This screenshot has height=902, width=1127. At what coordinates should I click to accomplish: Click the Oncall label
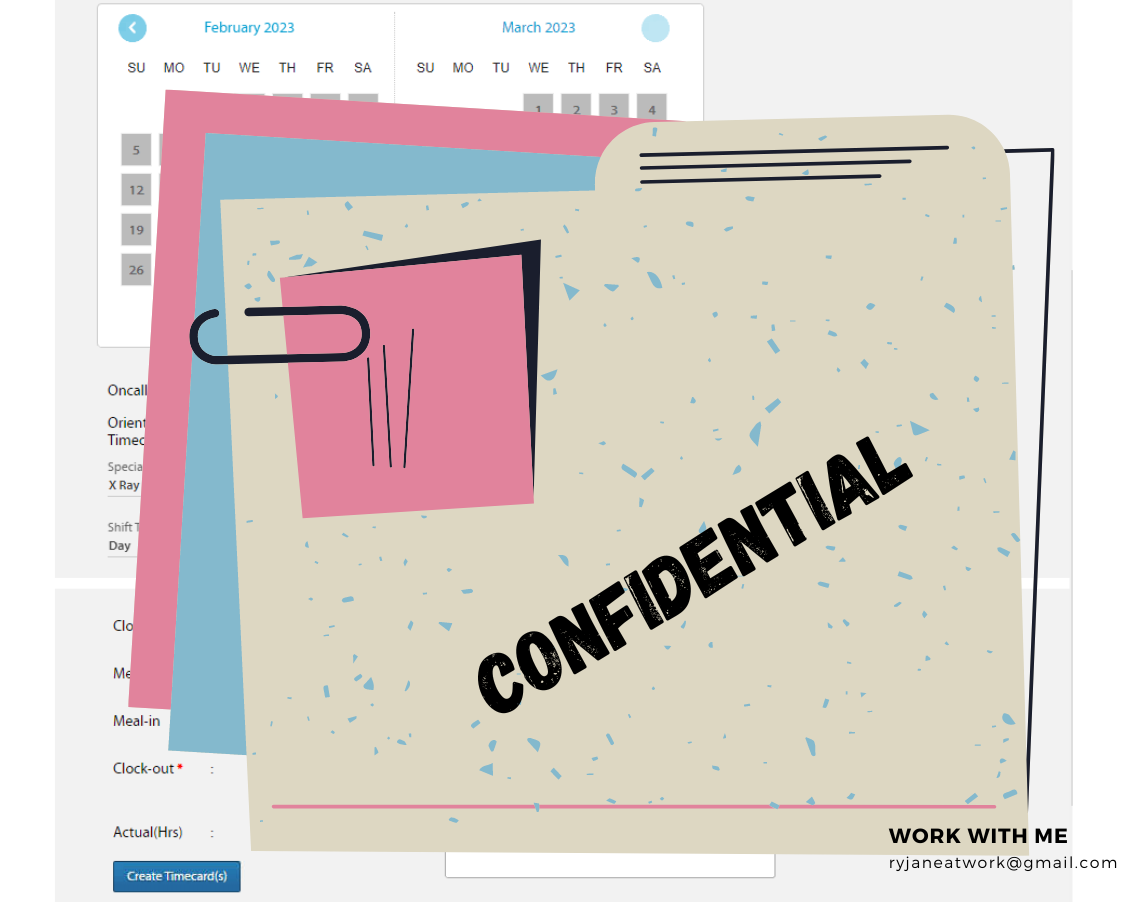[x=127, y=390]
